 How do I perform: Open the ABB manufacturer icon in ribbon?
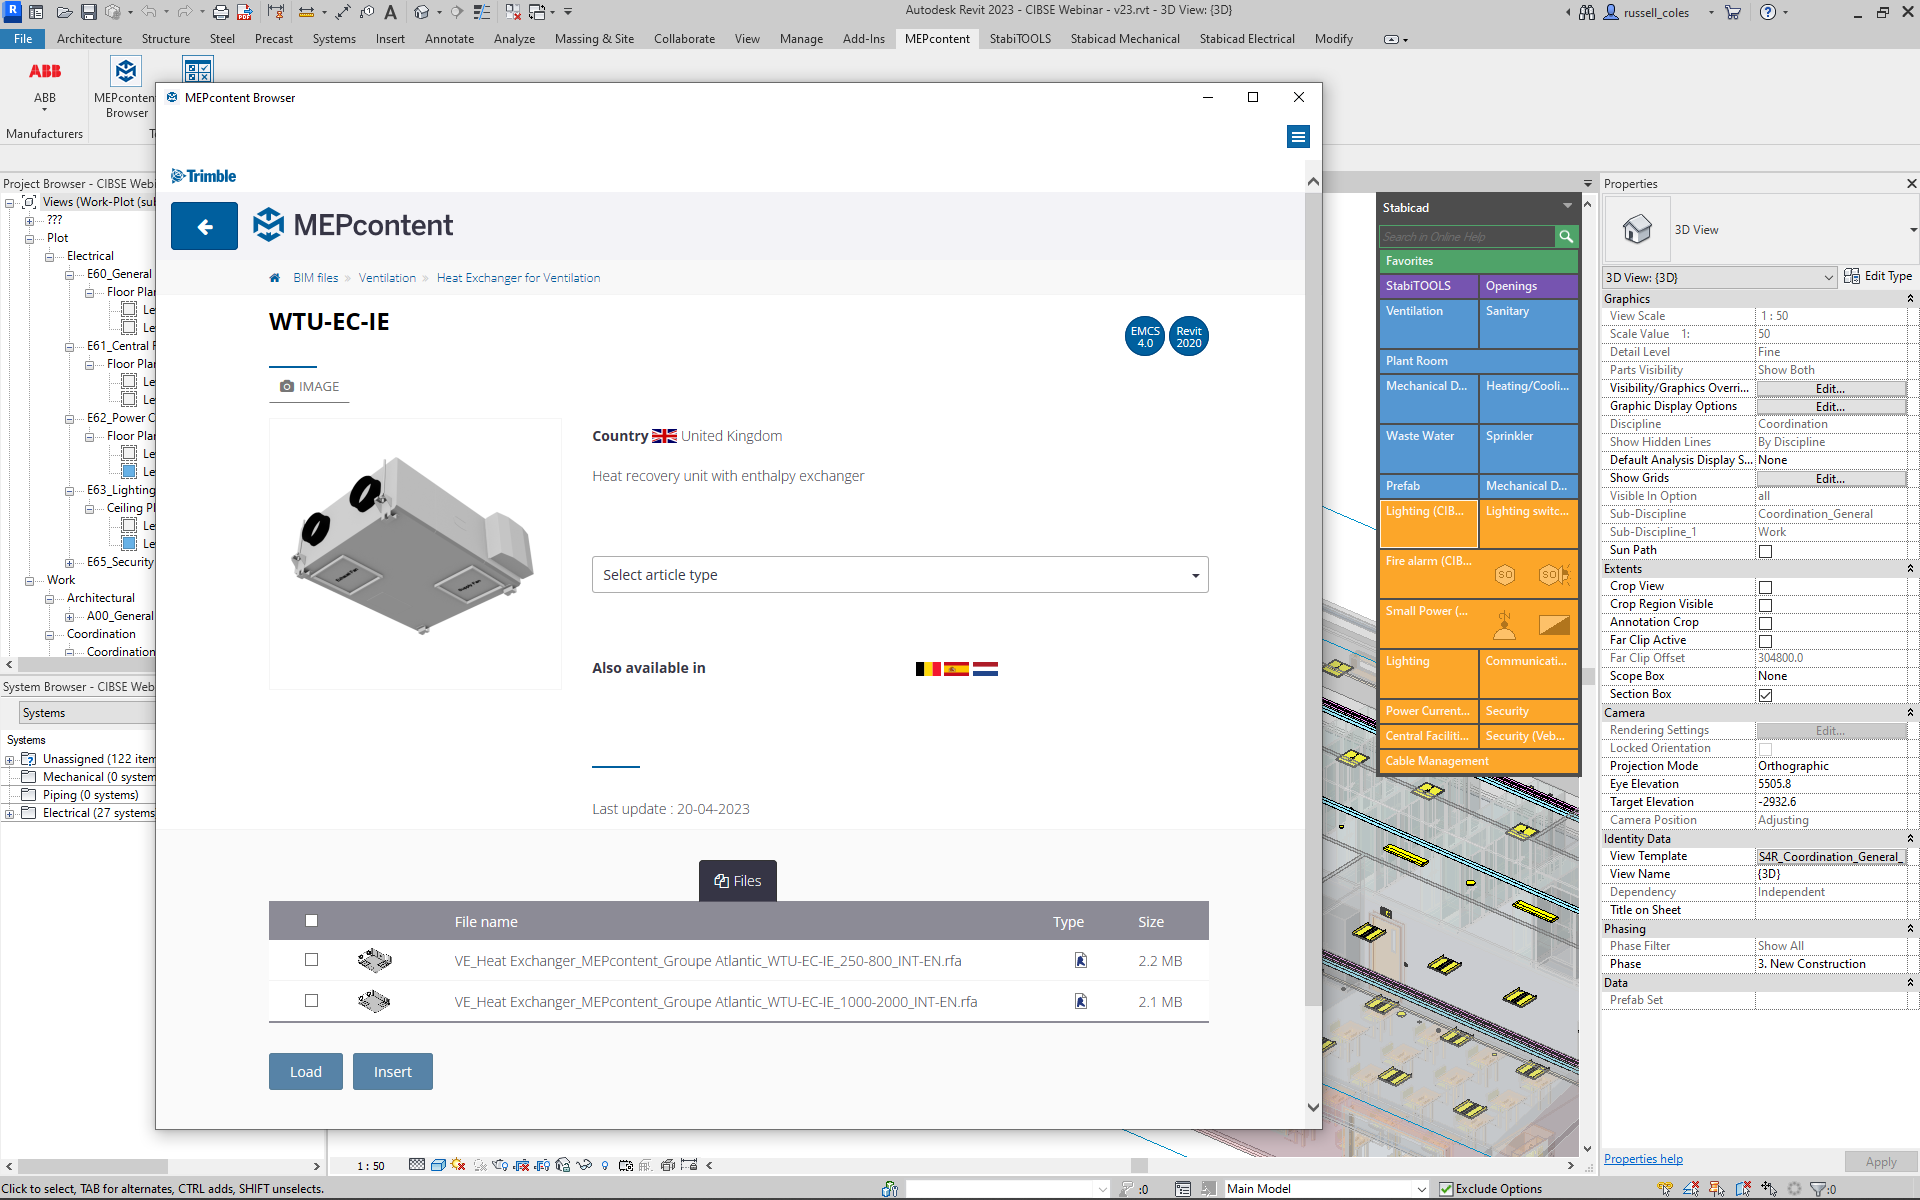45,71
